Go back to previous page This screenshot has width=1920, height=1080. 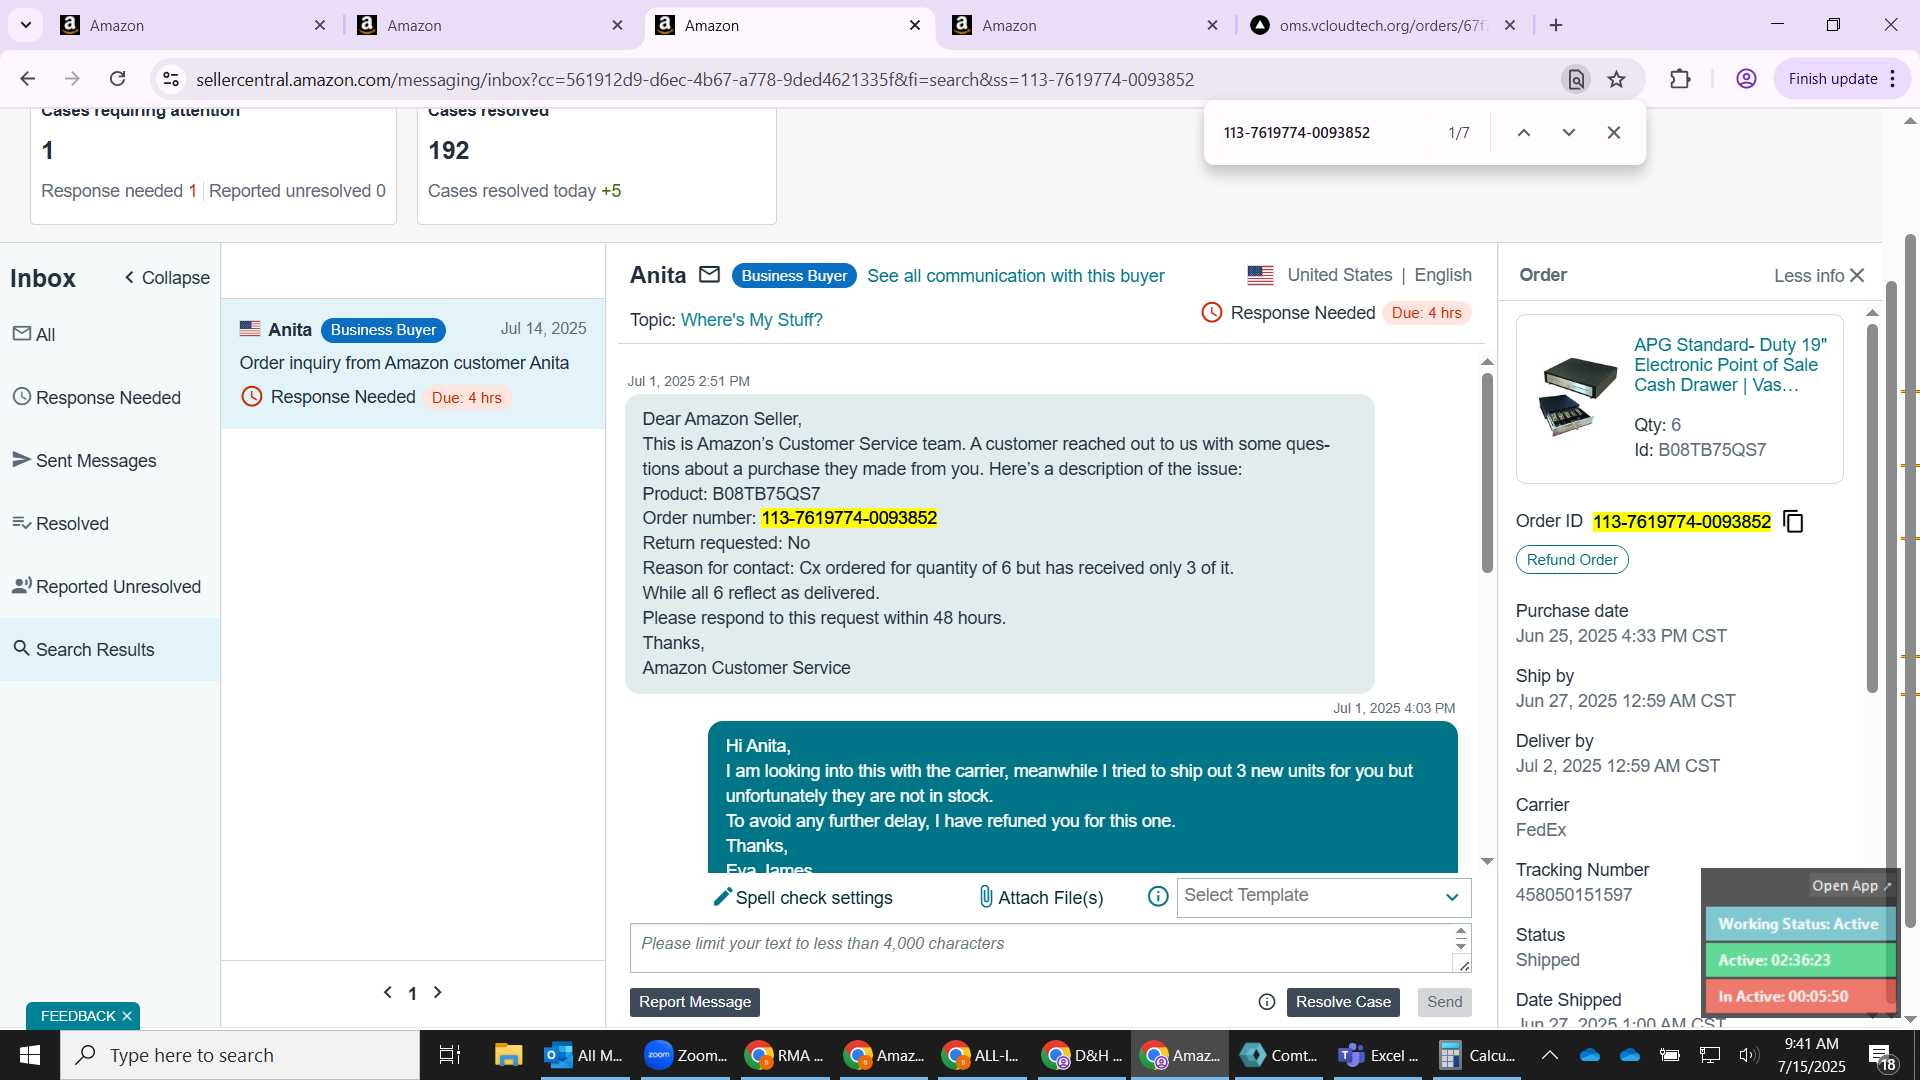[x=28, y=79]
